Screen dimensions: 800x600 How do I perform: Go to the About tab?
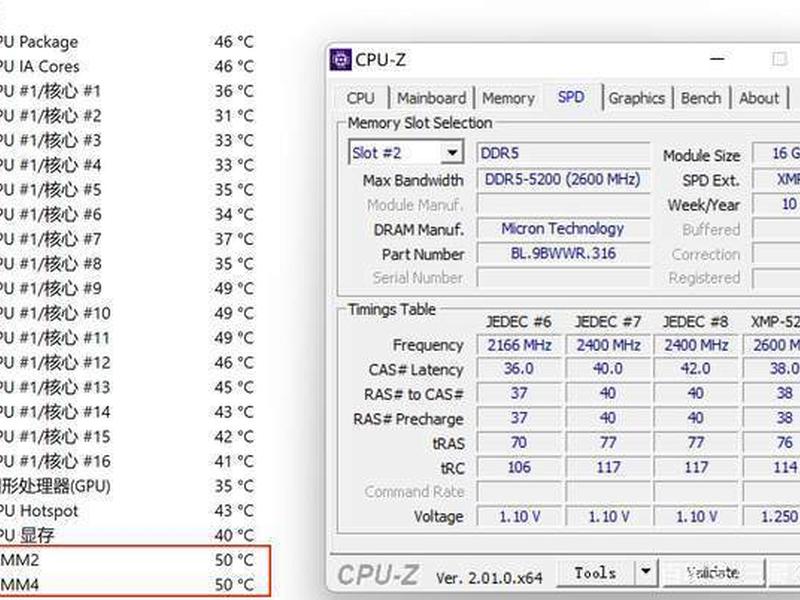pos(759,98)
